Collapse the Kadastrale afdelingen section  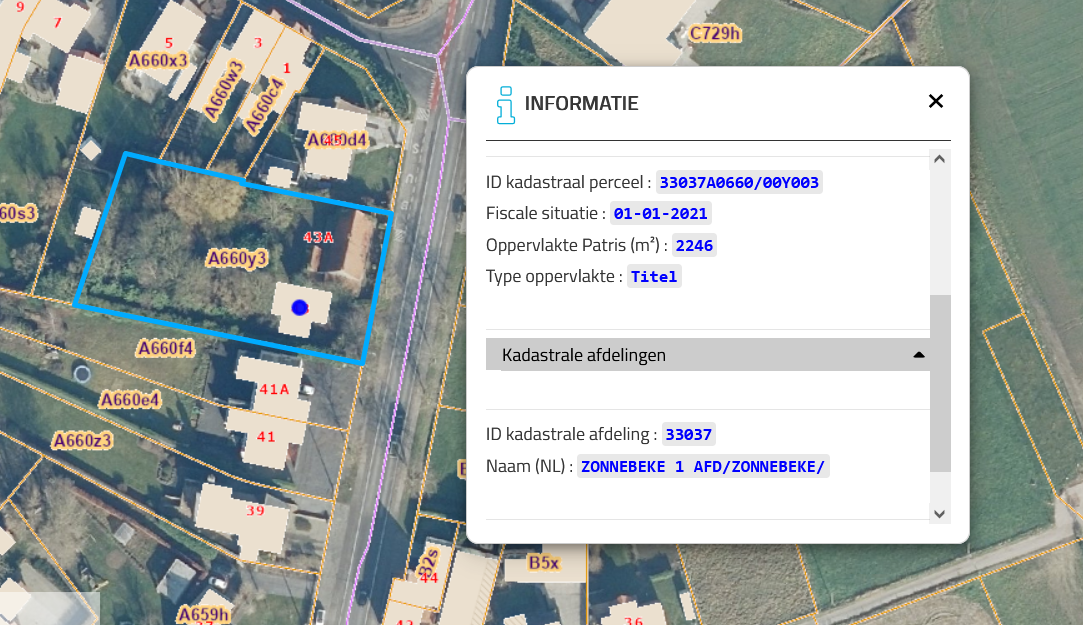pos(584,355)
